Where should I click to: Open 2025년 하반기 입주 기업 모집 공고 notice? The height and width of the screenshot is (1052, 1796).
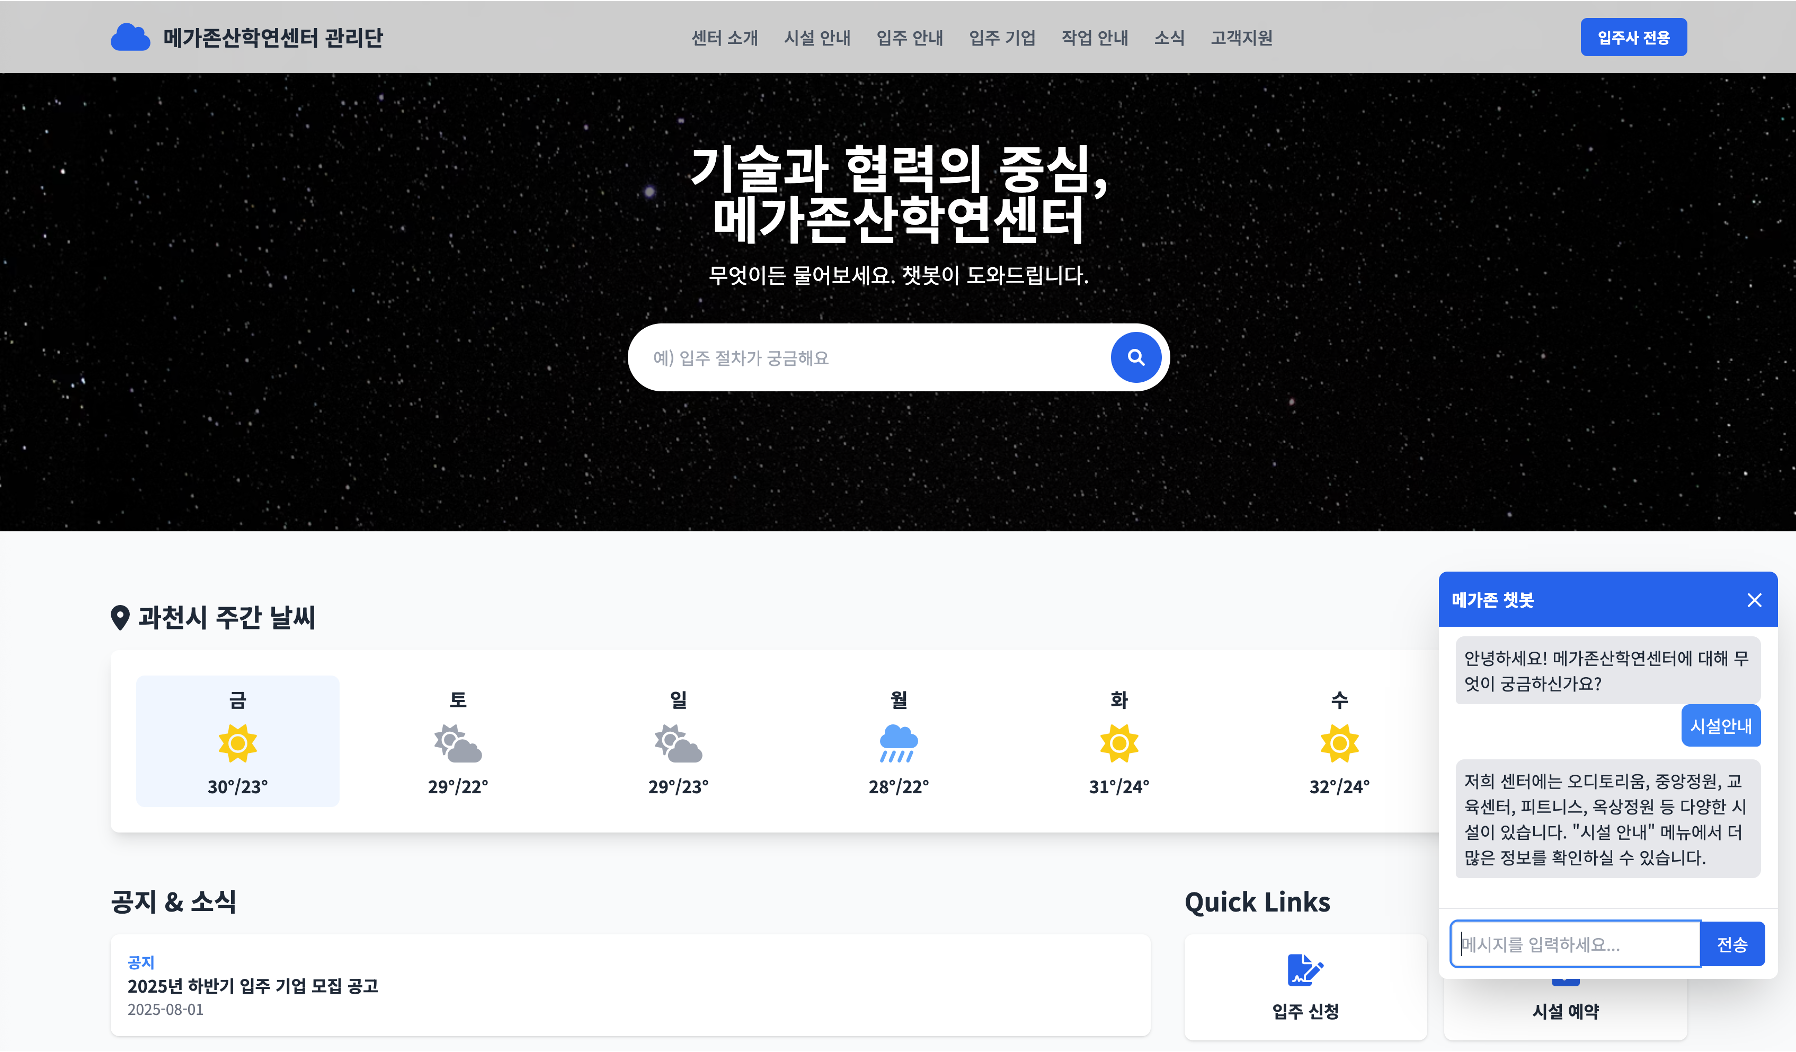(252, 986)
